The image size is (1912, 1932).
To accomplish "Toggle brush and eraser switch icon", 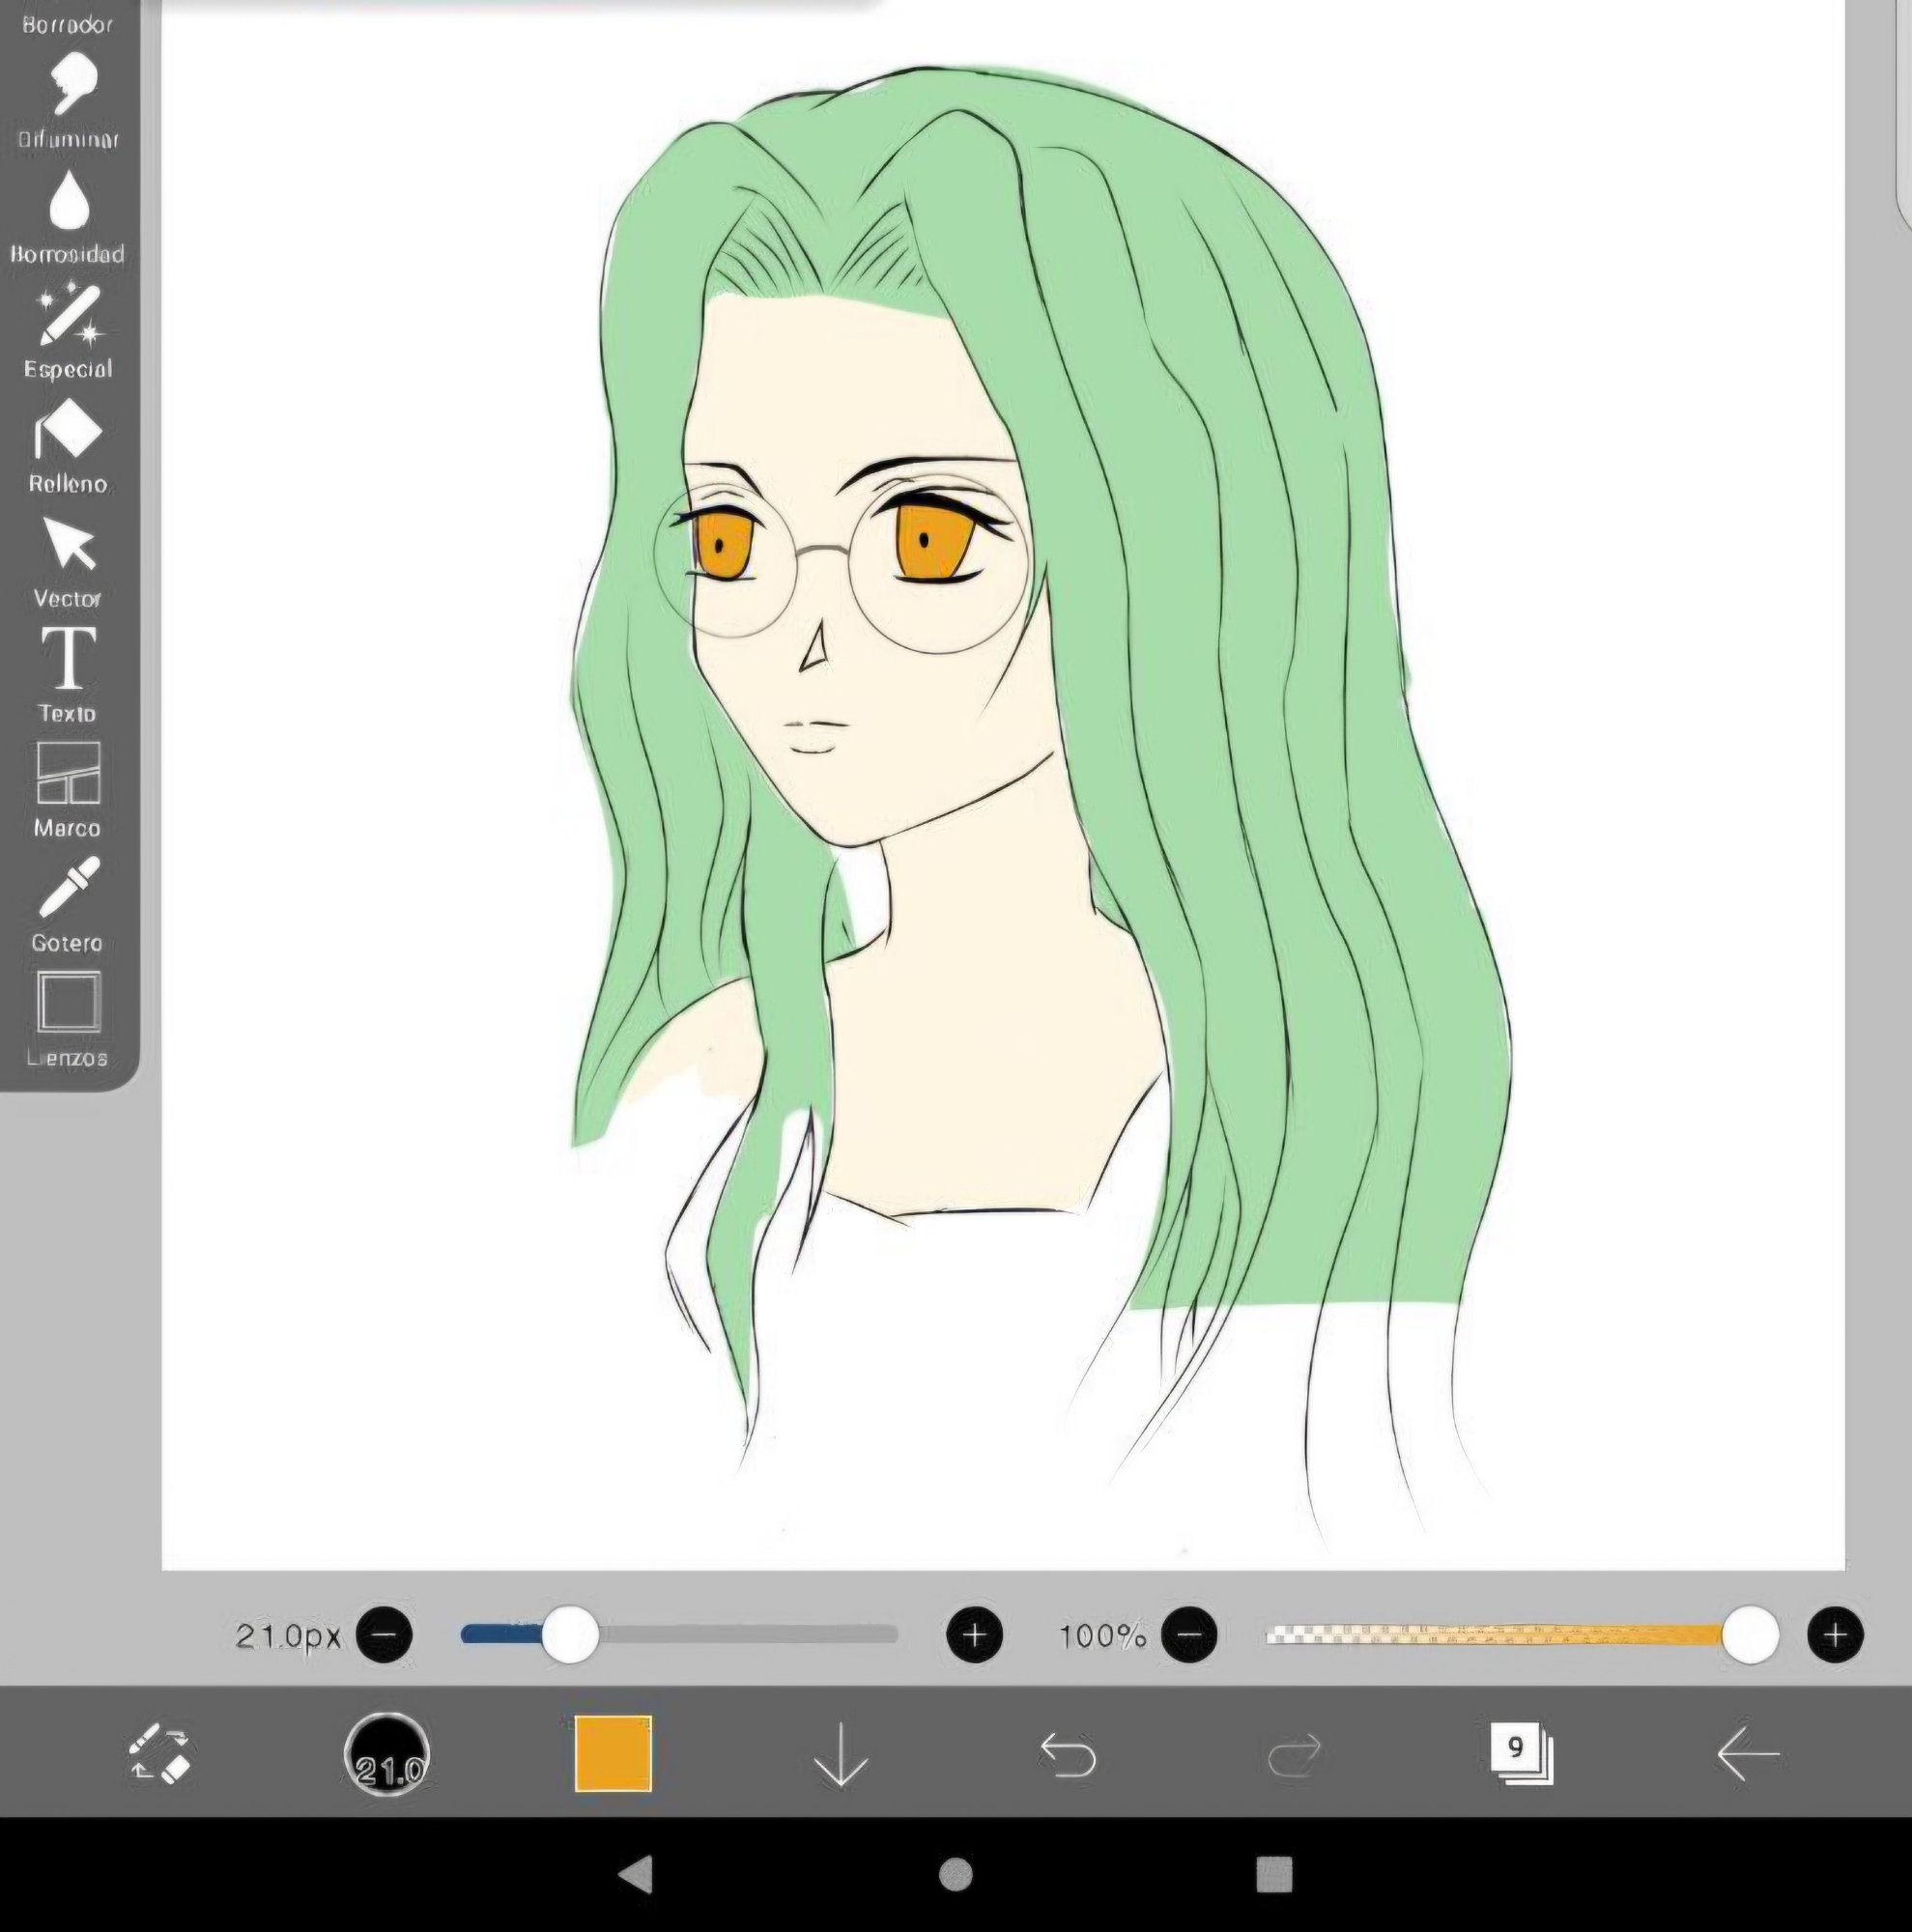I will [160, 1753].
